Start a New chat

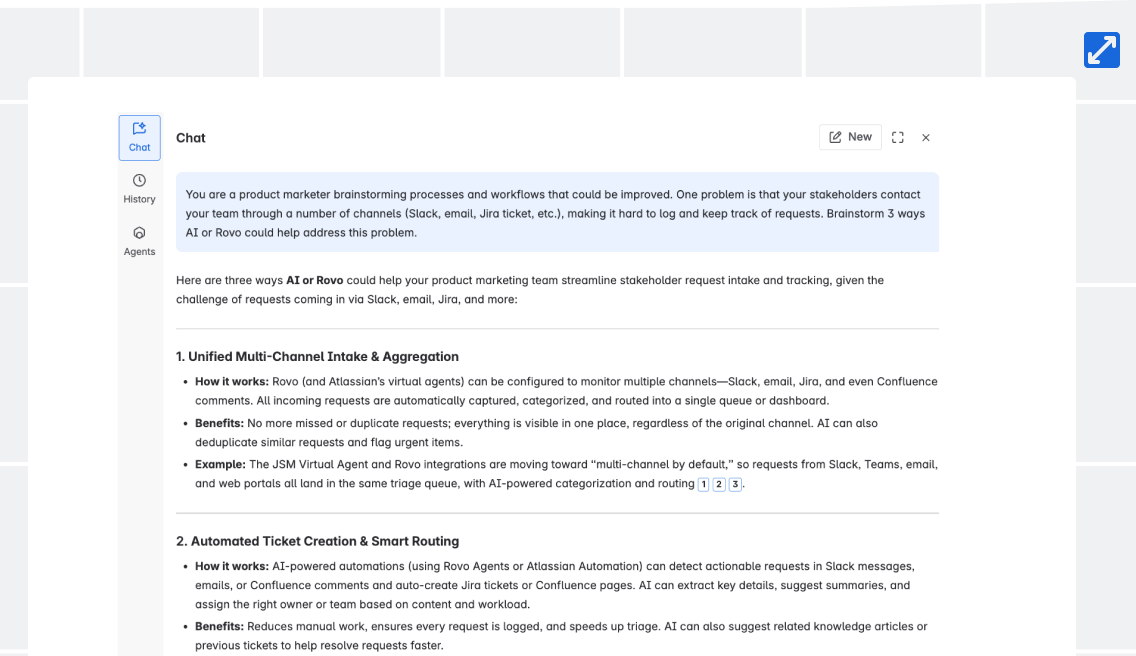(x=850, y=137)
